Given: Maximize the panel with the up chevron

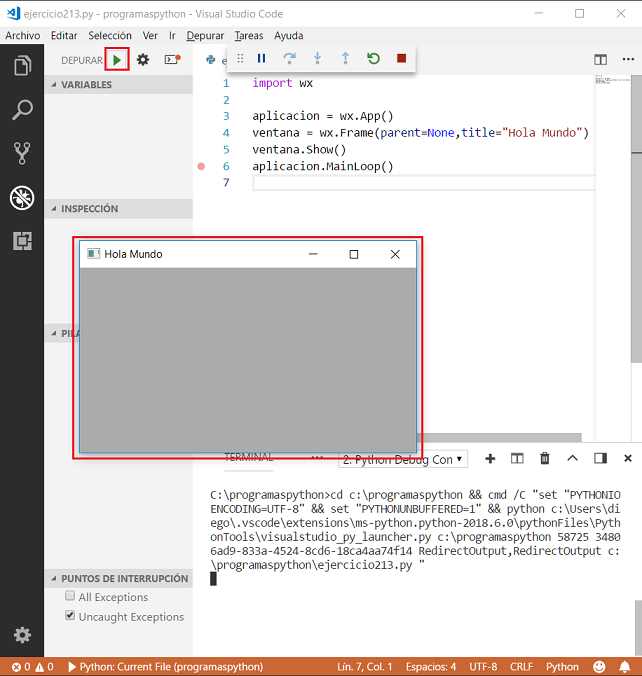Looking at the screenshot, I should 572,458.
